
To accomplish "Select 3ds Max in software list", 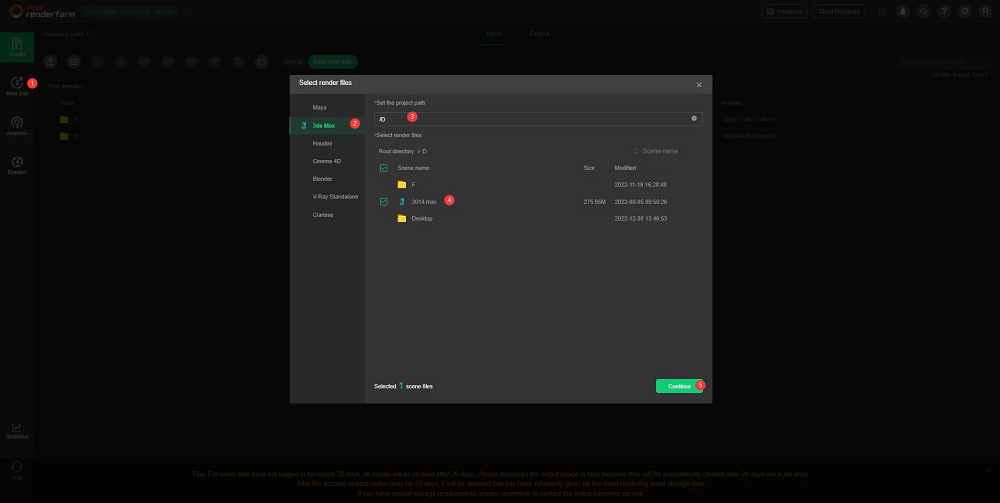I will point(327,126).
